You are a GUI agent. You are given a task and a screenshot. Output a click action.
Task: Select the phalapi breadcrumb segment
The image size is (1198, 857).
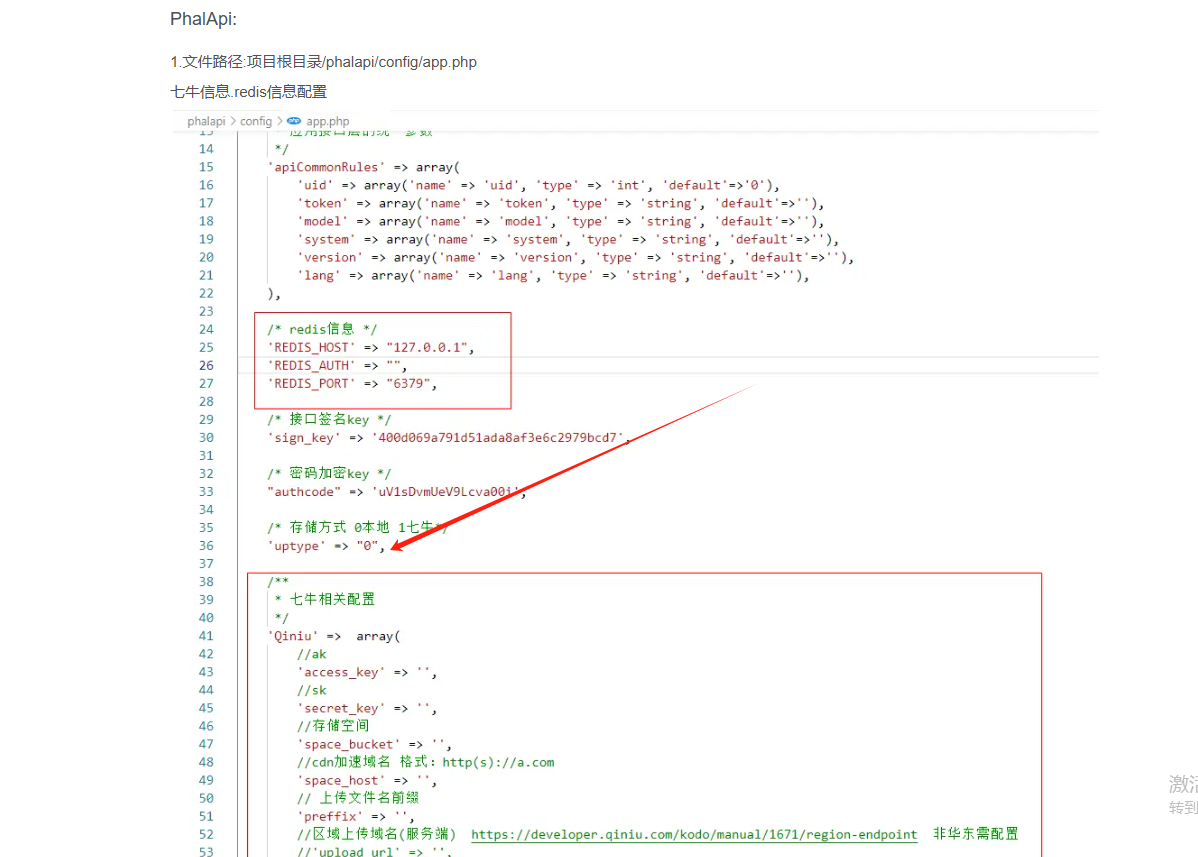pyautogui.click(x=206, y=121)
